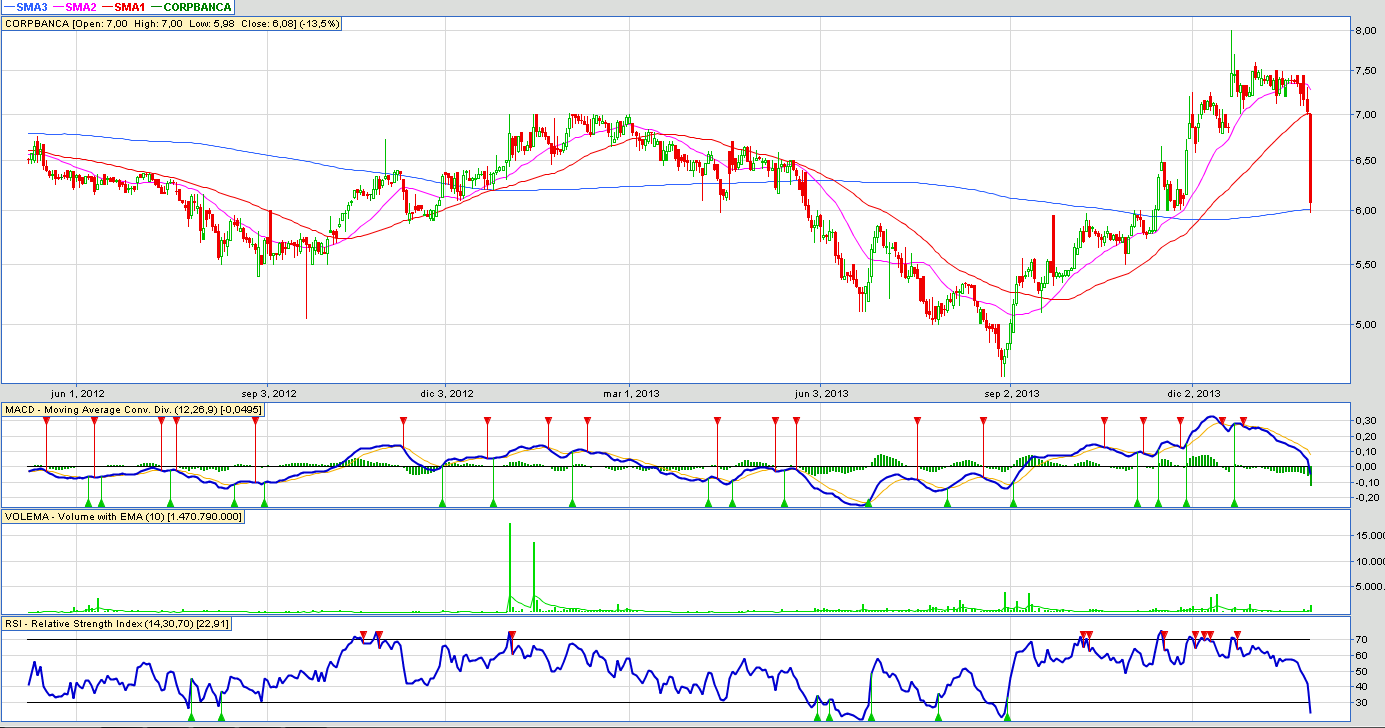Screen dimensions: 1385x728
Task: Click the leftmost green RSI oversold arrow
Action: tap(190, 716)
